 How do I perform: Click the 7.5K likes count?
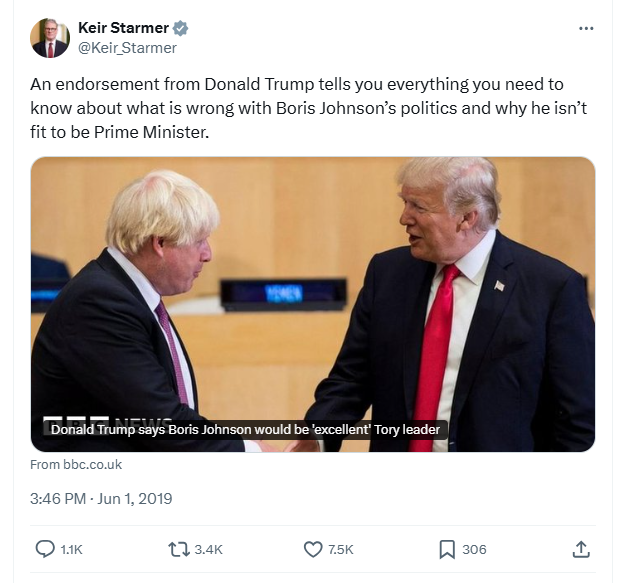point(341,549)
